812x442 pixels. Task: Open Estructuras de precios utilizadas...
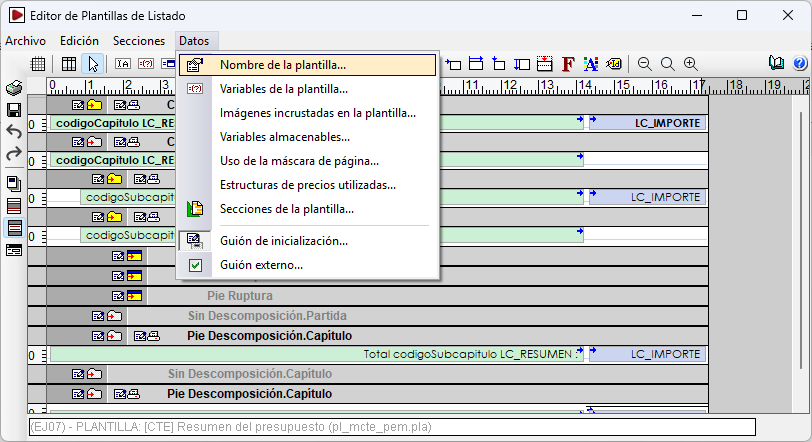(308, 185)
